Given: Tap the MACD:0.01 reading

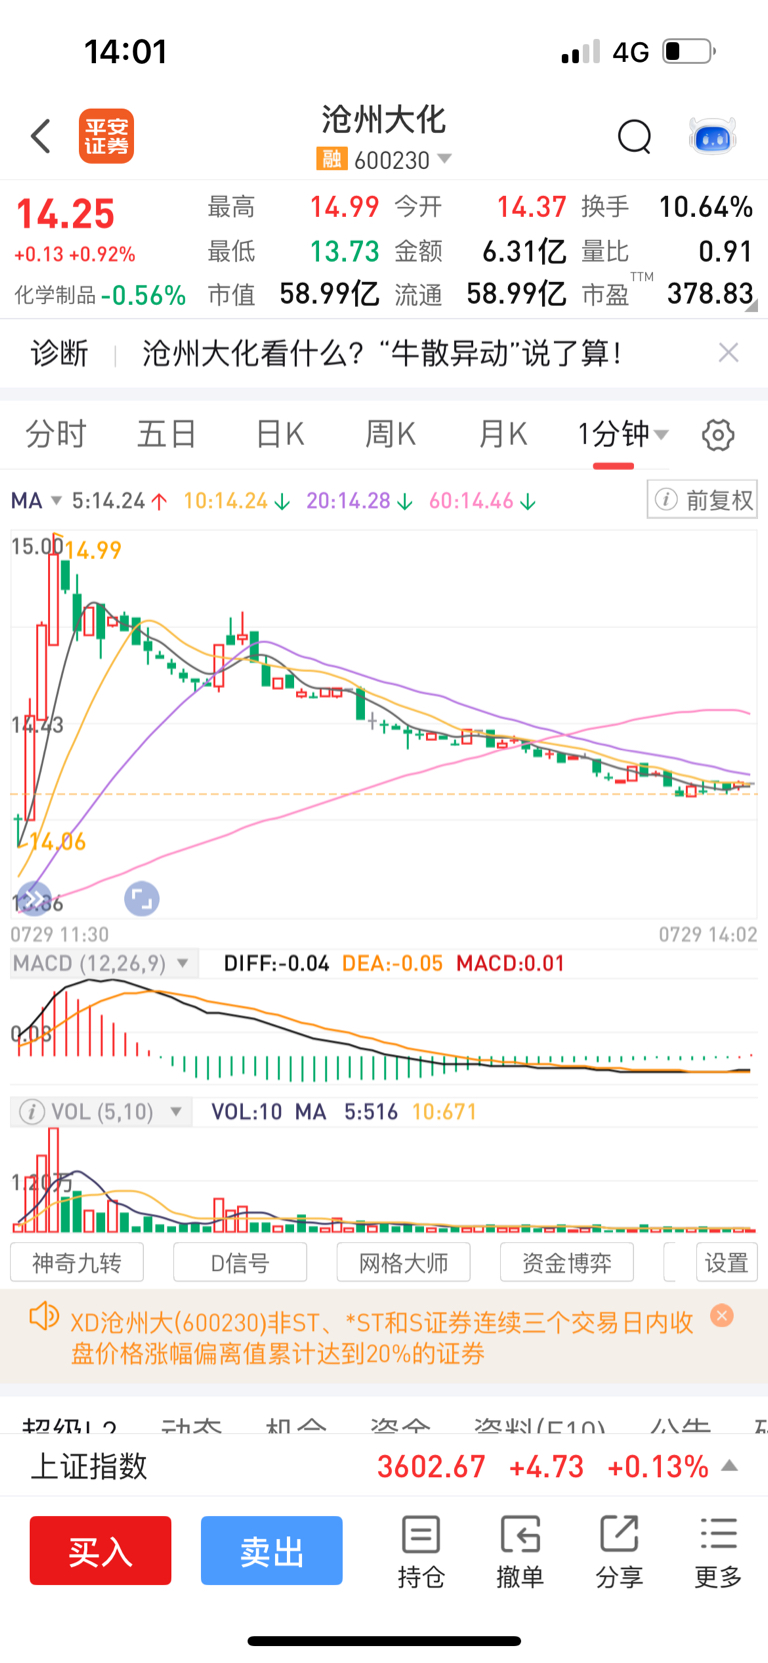Looking at the screenshot, I should coord(510,963).
